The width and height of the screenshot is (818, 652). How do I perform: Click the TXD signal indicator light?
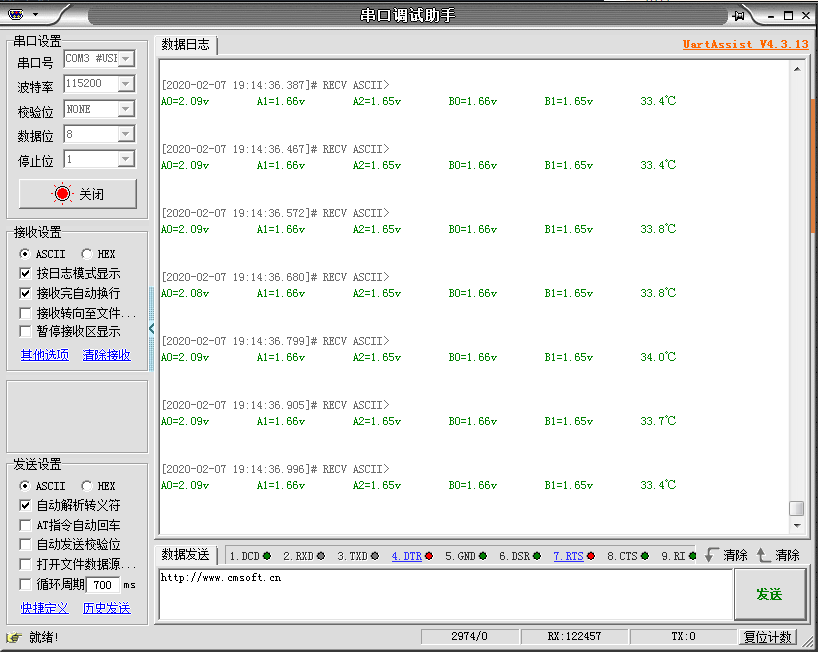pos(375,556)
